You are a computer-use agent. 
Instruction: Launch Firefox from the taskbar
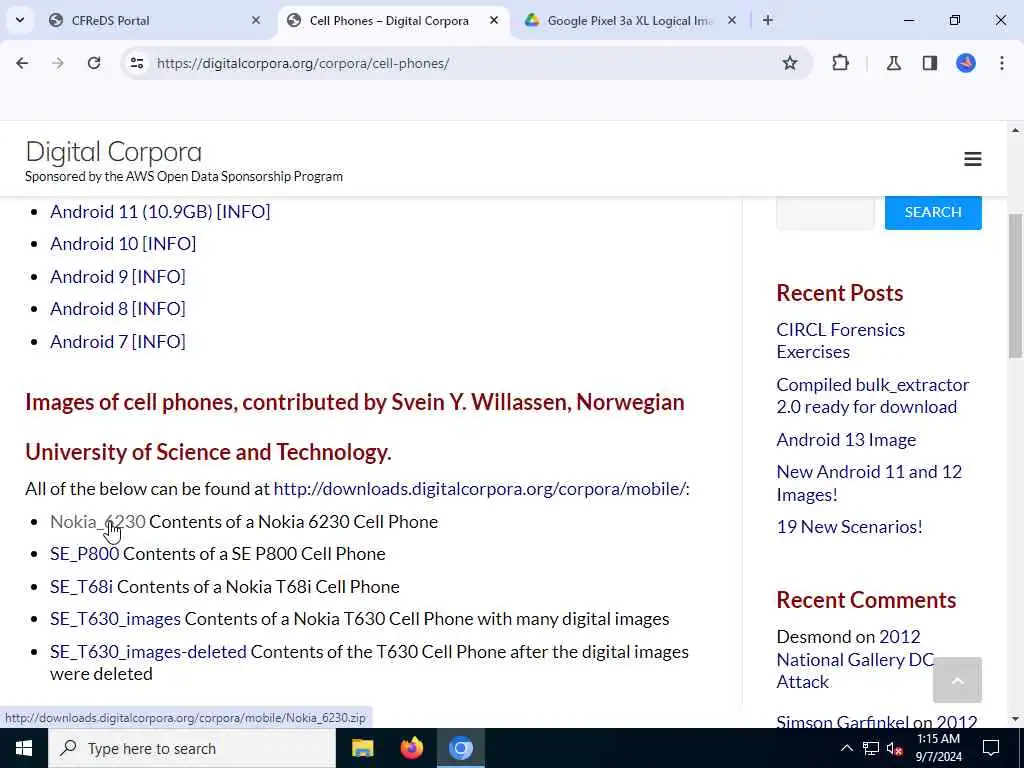[x=411, y=748]
